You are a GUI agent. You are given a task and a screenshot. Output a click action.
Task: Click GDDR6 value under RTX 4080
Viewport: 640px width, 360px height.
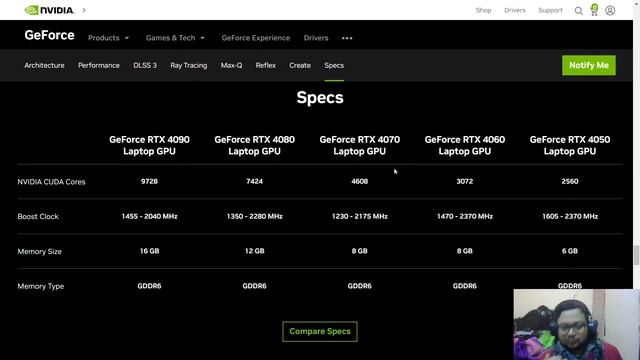coord(254,286)
